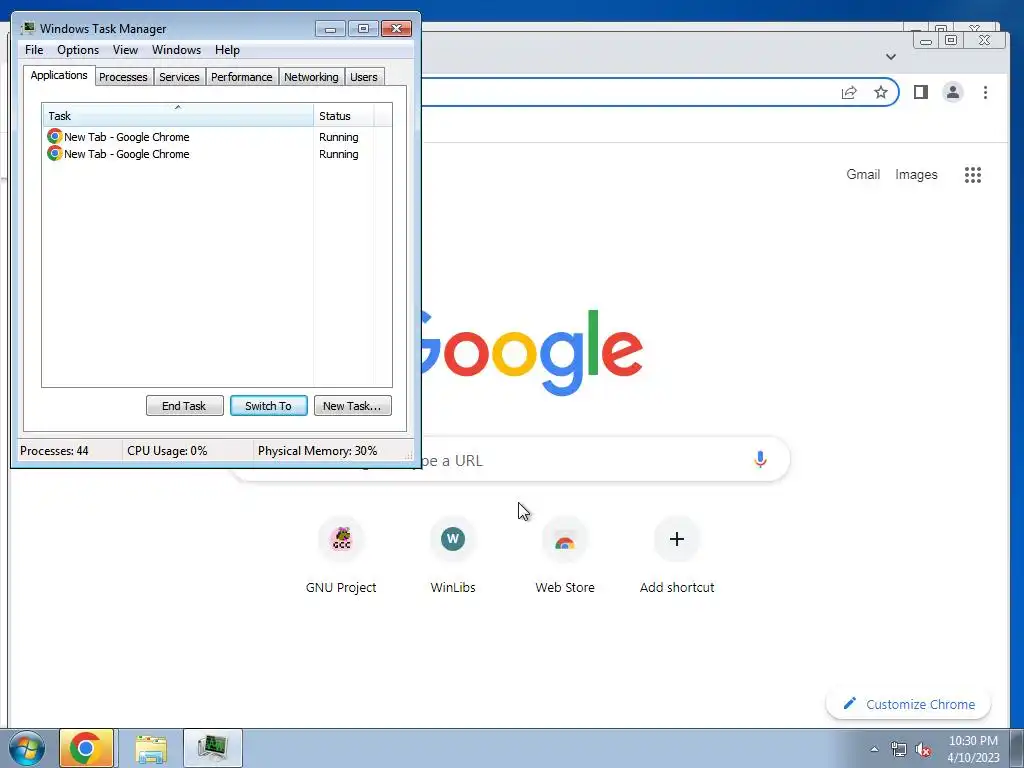Show hidden system tray icons arrow

874,749
